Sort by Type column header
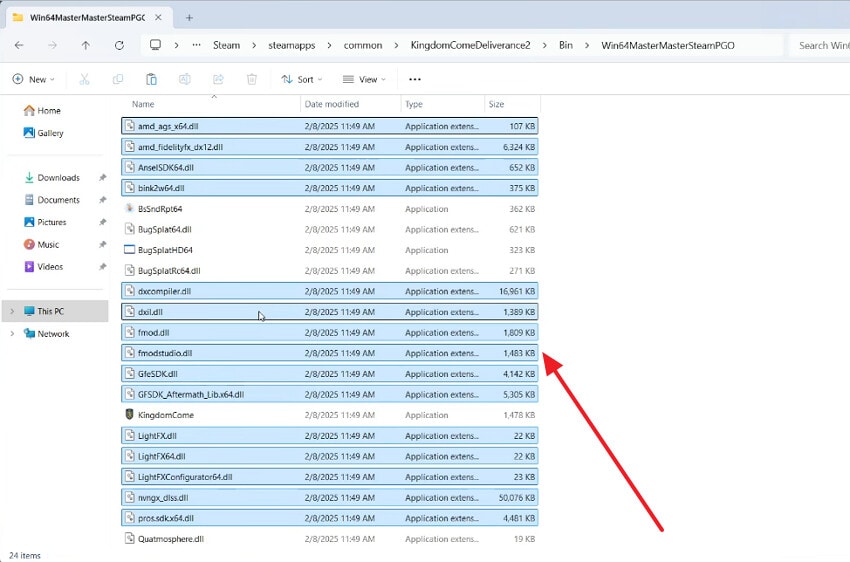Viewport: 850px width, 562px height. 414,104
